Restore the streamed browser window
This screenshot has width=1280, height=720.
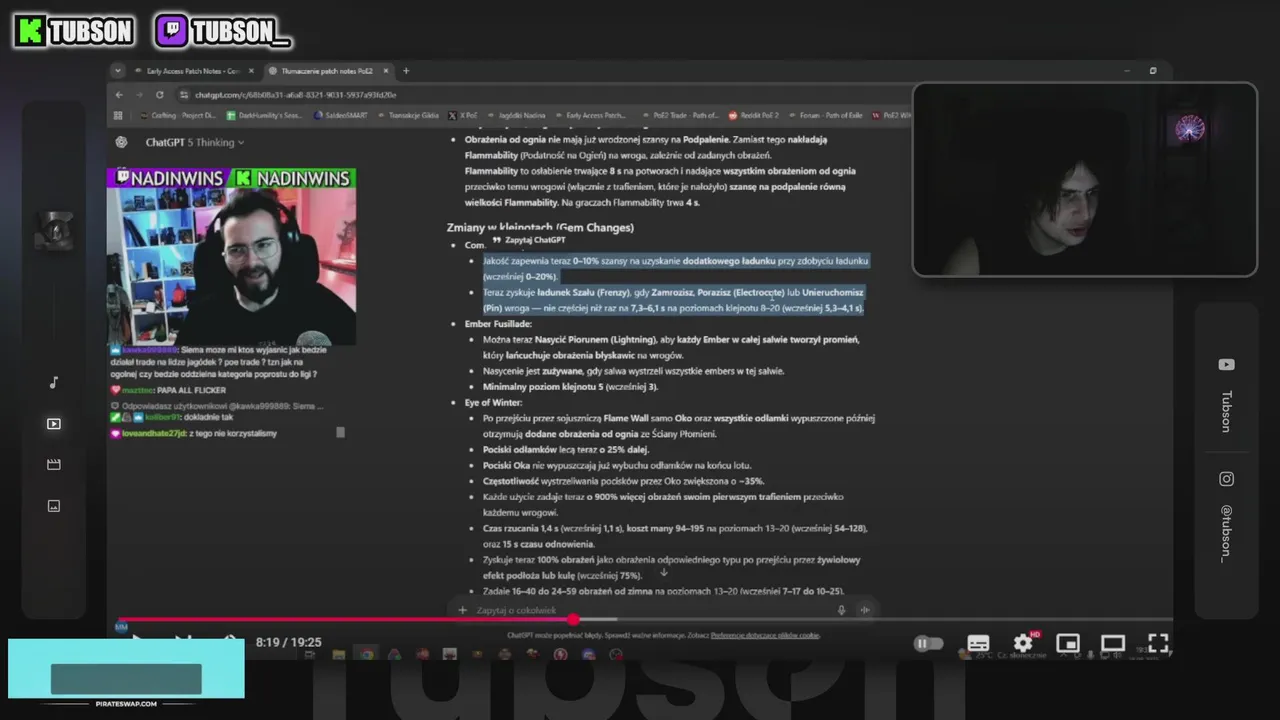(1153, 71)
